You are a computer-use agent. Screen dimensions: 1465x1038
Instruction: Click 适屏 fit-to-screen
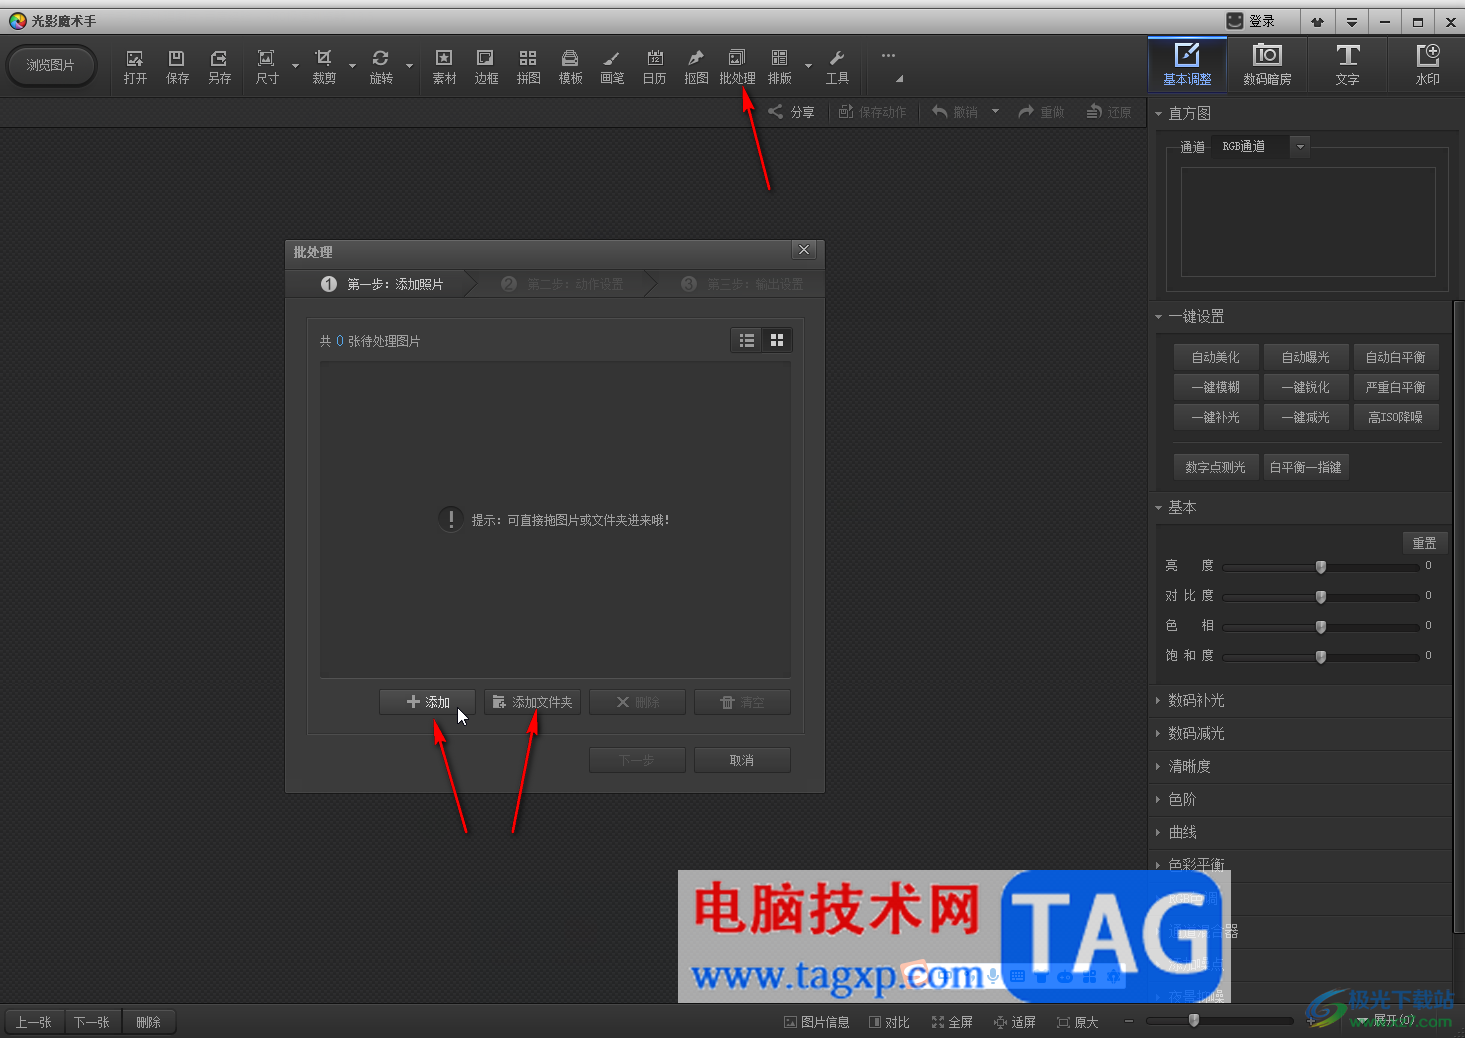pos(1015,1022)
